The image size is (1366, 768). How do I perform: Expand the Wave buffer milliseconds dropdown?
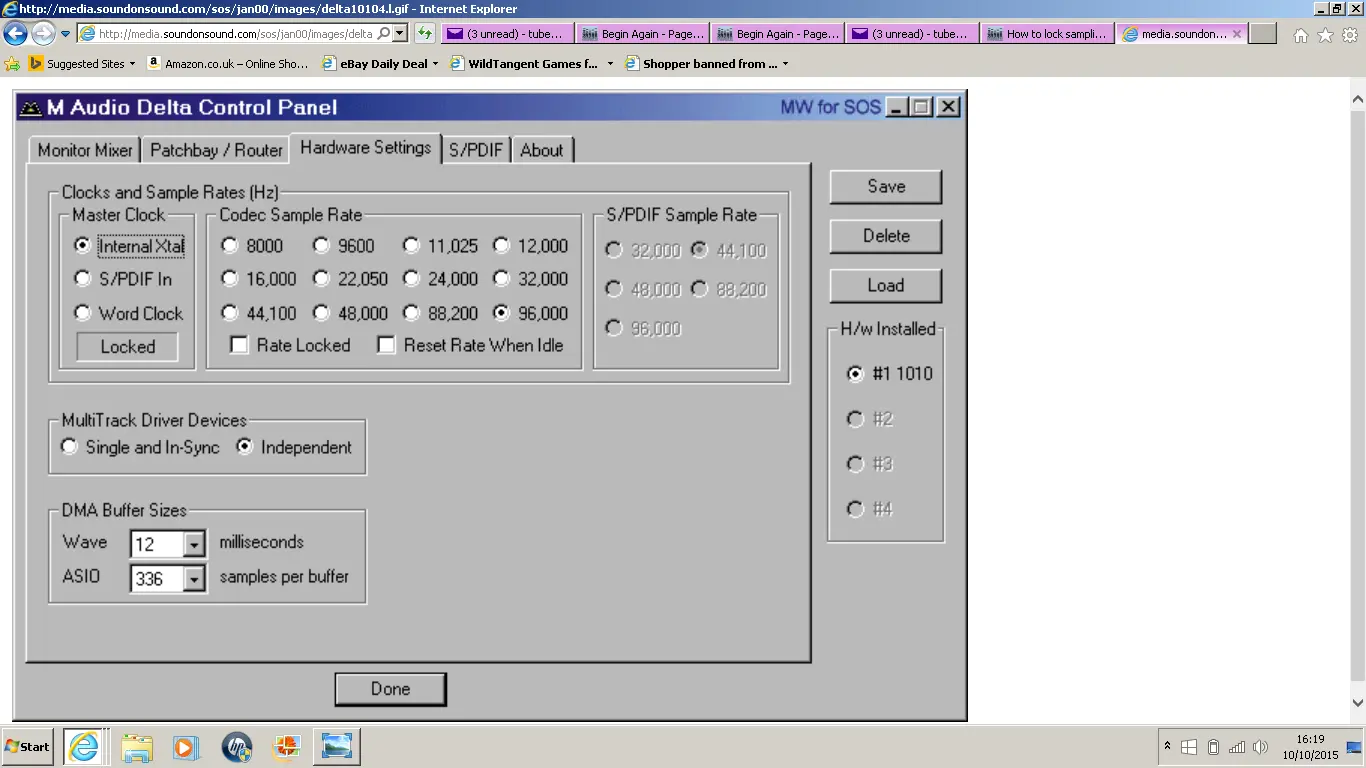[194, 544]
